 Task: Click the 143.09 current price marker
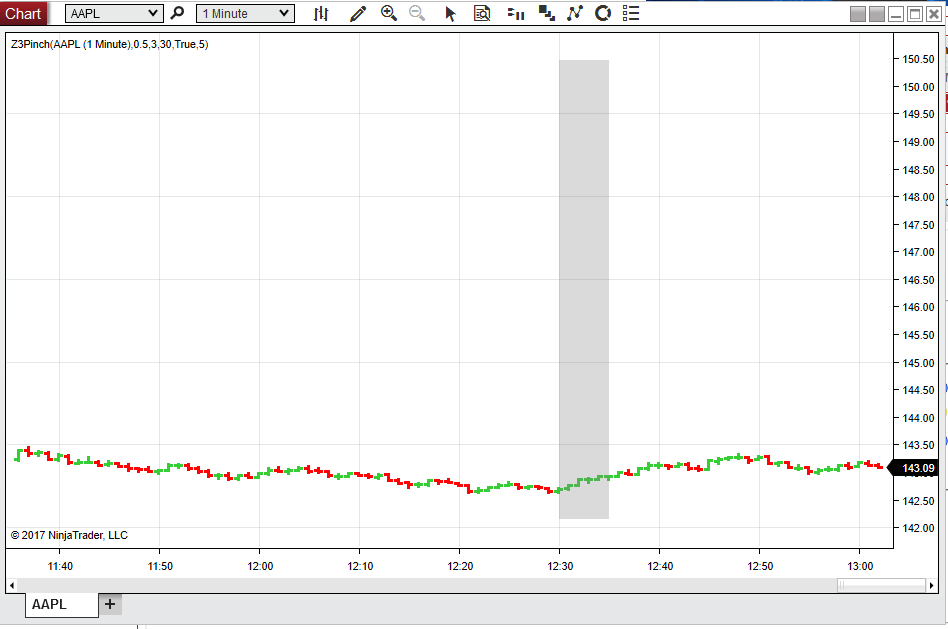pos(914,468)
